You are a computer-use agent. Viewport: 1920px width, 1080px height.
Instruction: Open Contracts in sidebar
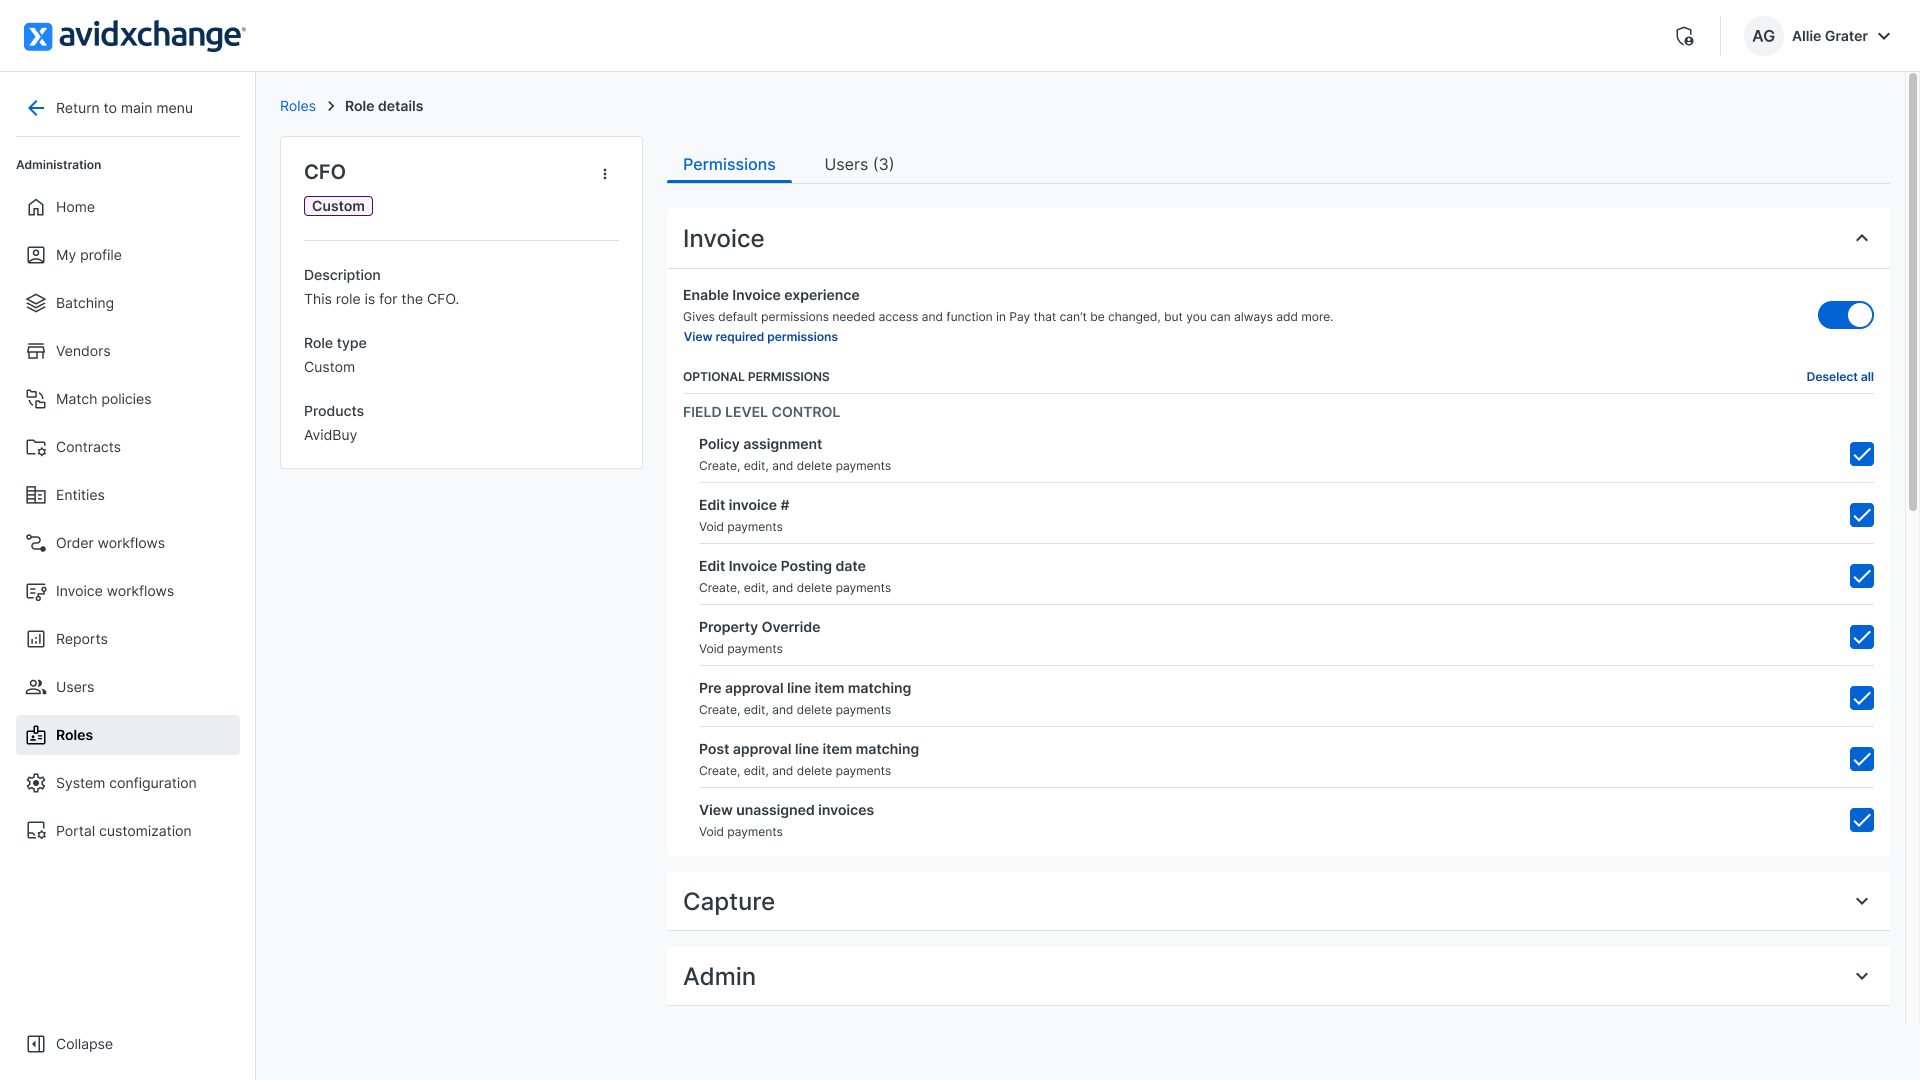click(x=128, y=447)
